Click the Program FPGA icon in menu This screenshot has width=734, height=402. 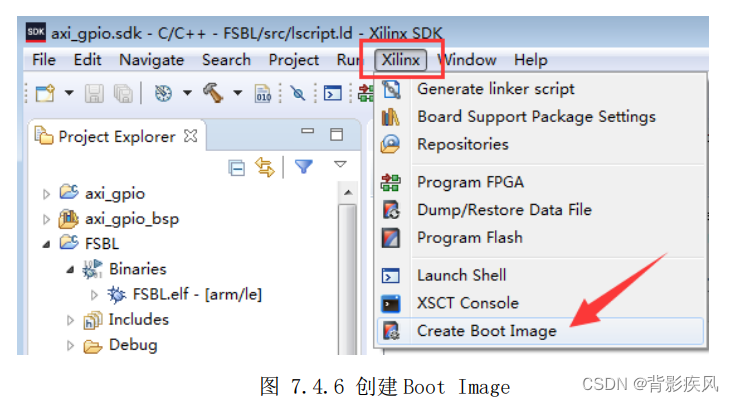point(390,182)
